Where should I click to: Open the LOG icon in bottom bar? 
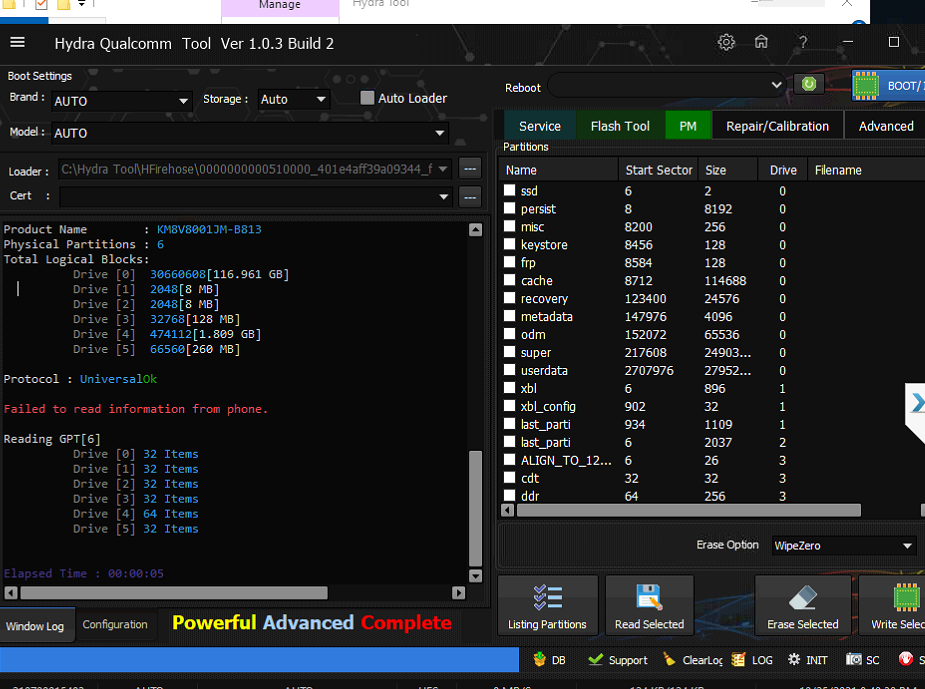click(x=738, y=660)
